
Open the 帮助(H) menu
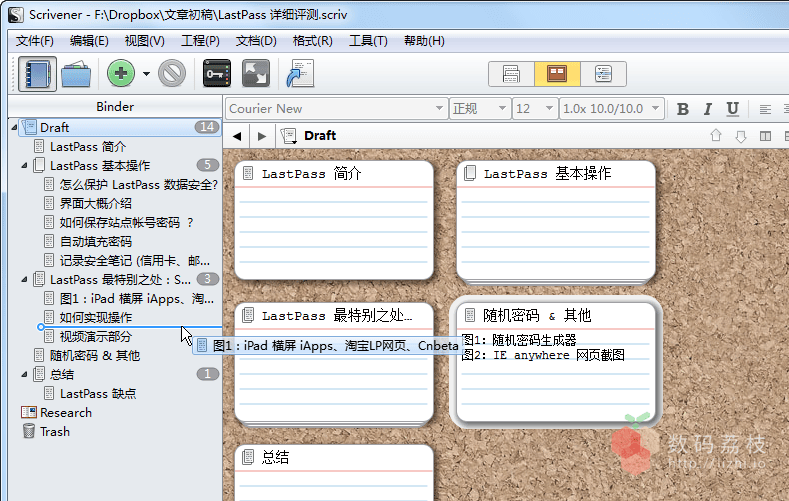click(x=424, y=41)
